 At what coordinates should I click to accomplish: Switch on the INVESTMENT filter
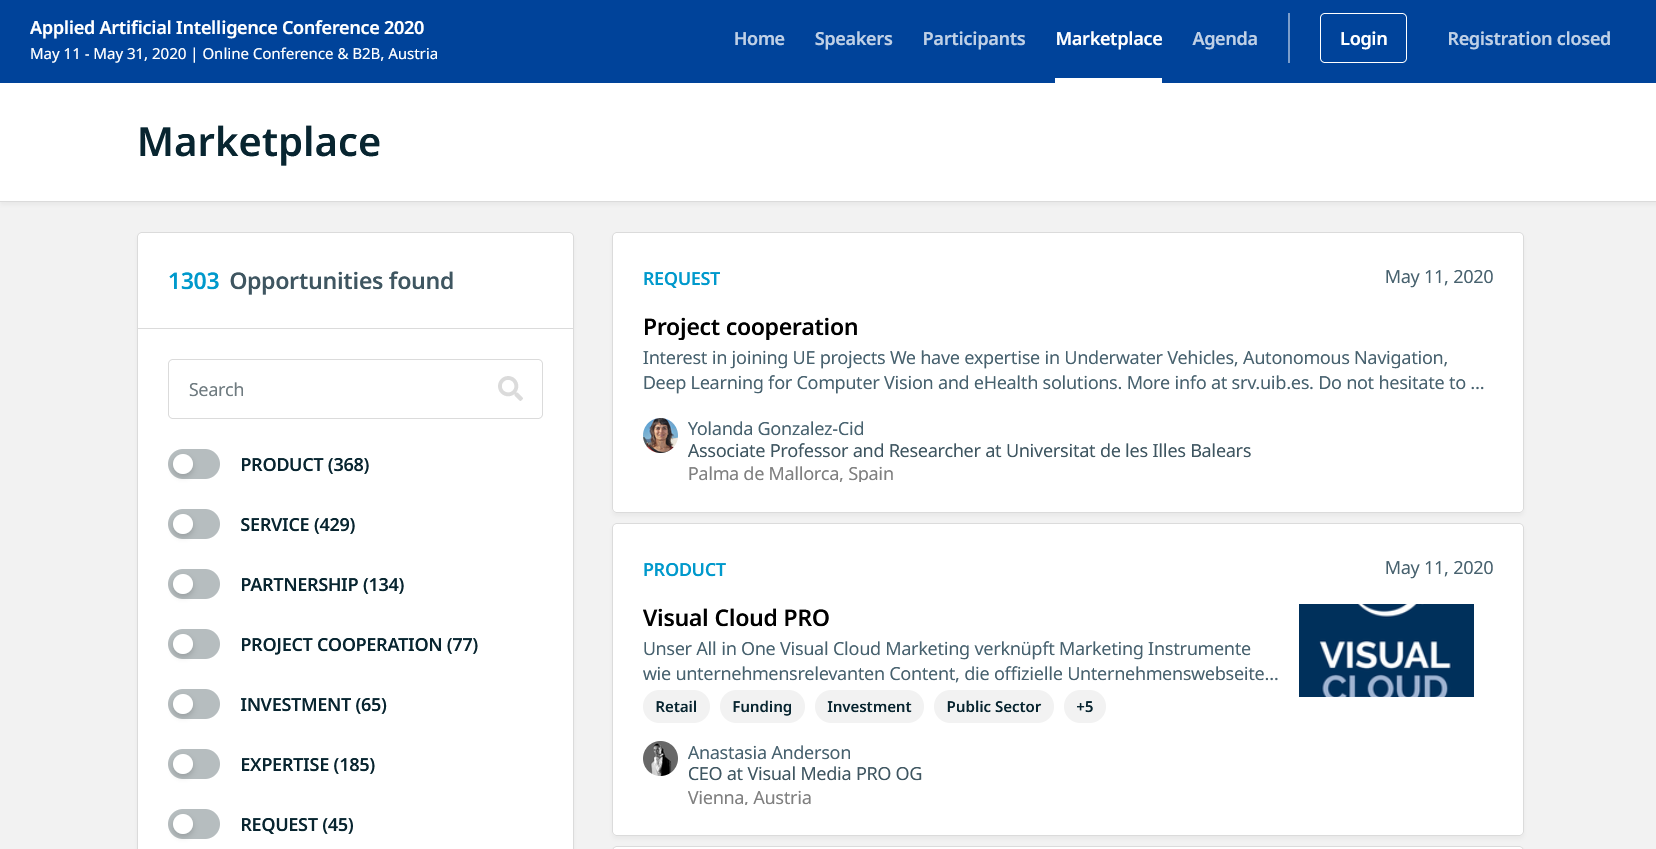click(x=194, y=704)
